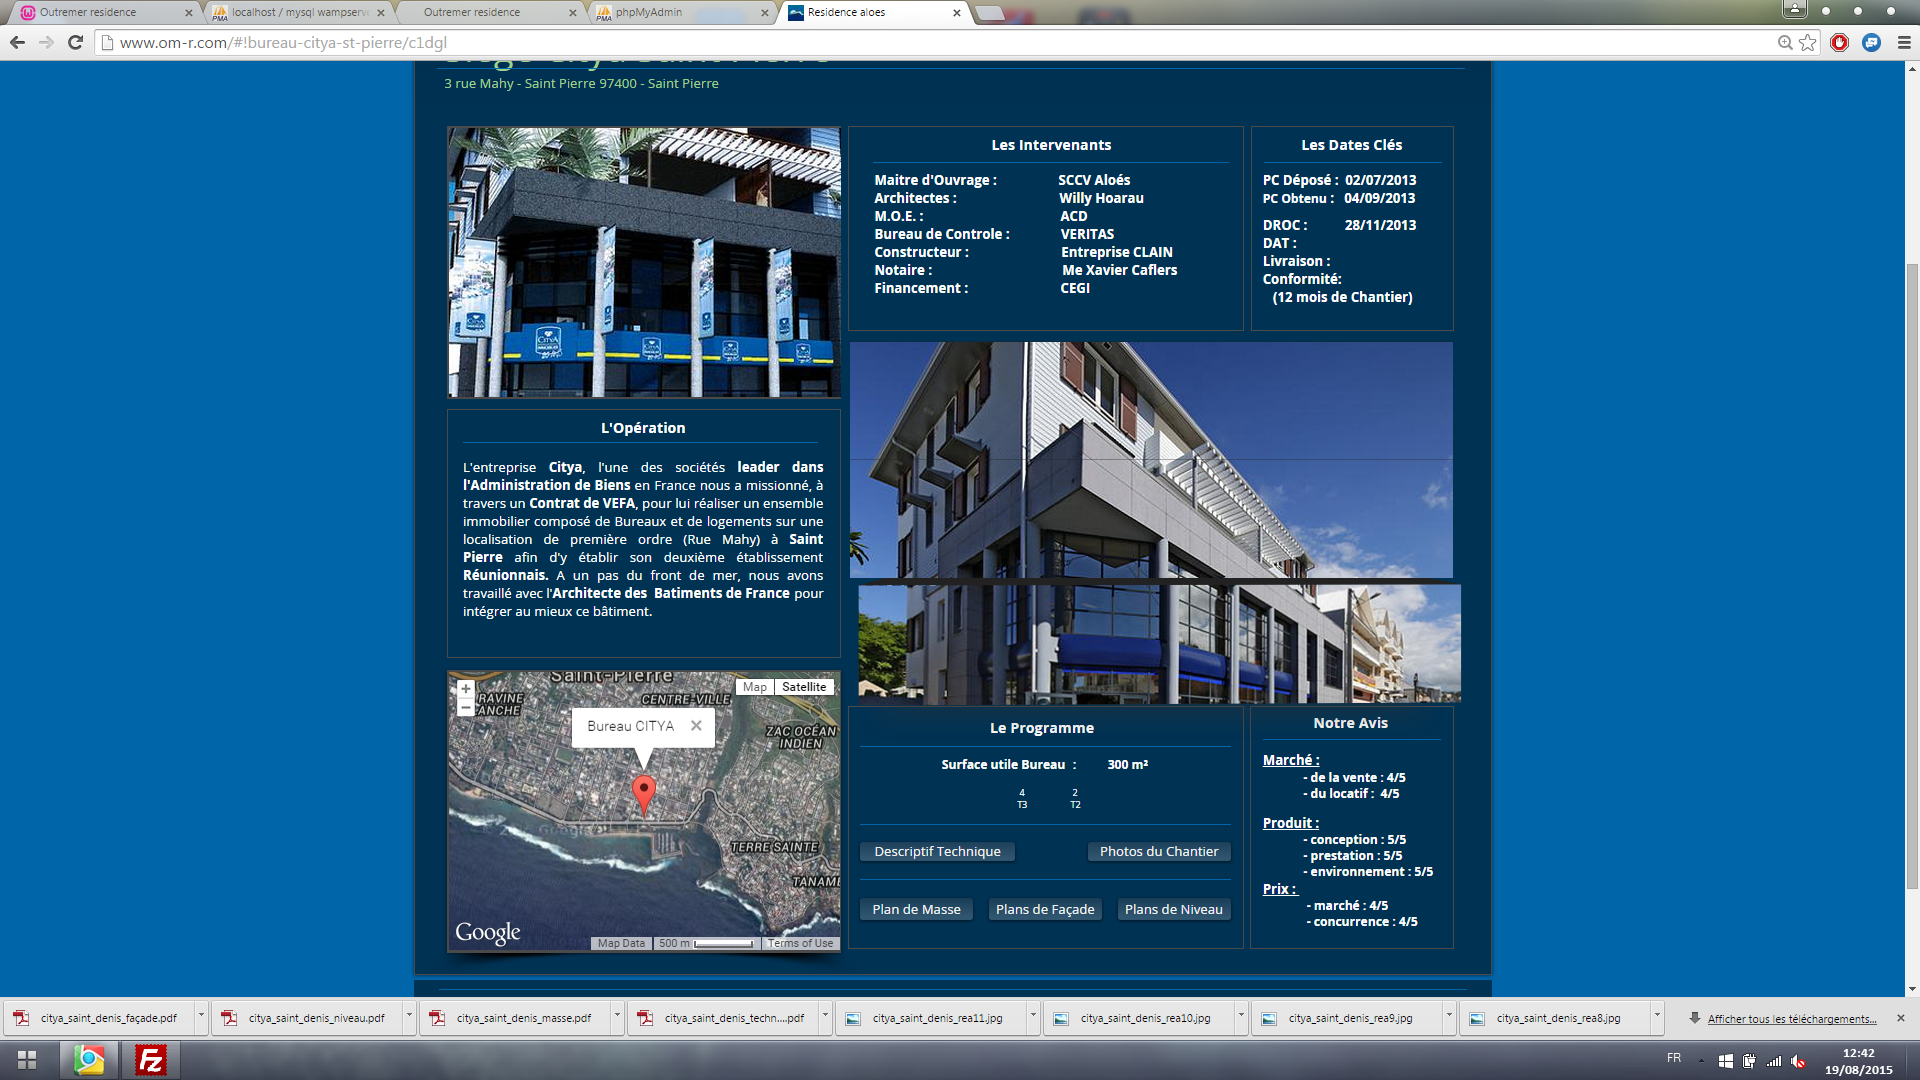Switch to phpMyAdmin tab

tap(681, 13)
